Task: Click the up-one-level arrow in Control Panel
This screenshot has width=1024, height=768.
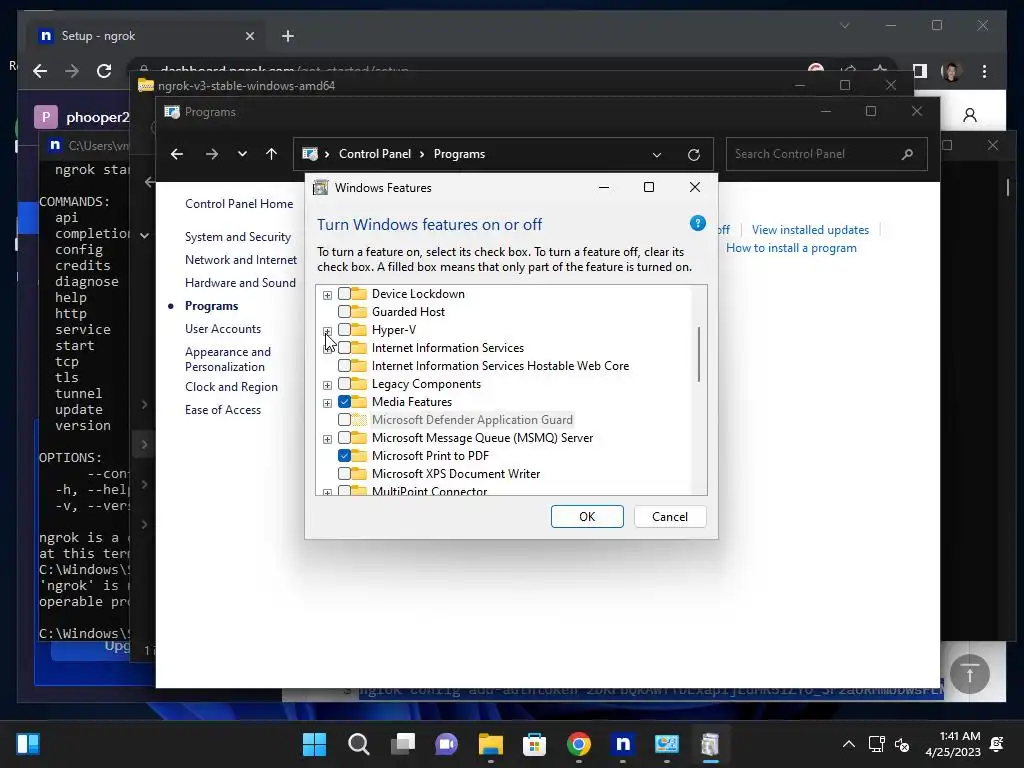Action: coord(272,154)
